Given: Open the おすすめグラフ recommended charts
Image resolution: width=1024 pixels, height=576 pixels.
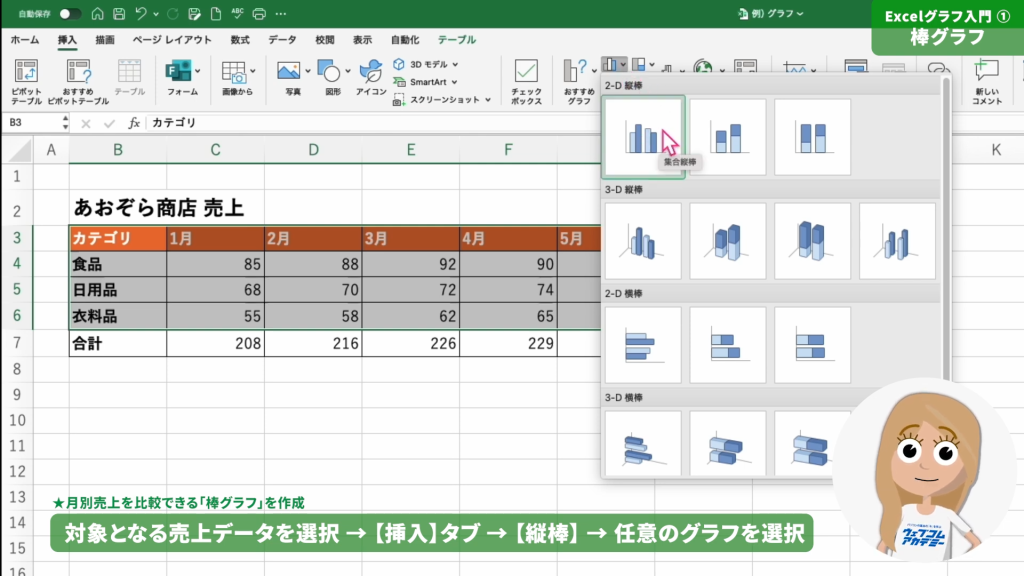Looking at the screenshot, I should coord(579,81).
